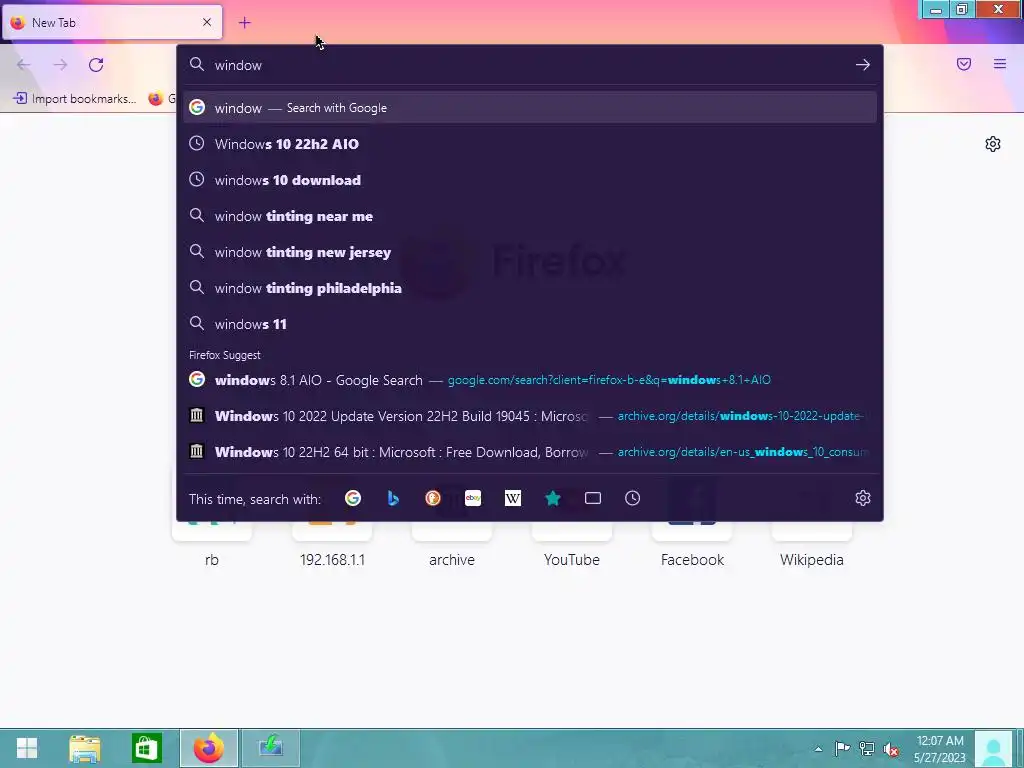Search this time with Google icon
1024x768 pixels.
353,498
